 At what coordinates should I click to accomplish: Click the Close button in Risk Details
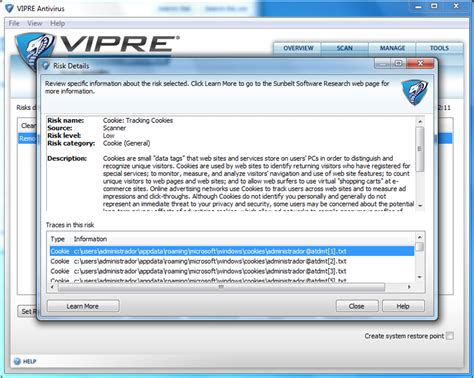pyautogui.click(x=357, y=306)
